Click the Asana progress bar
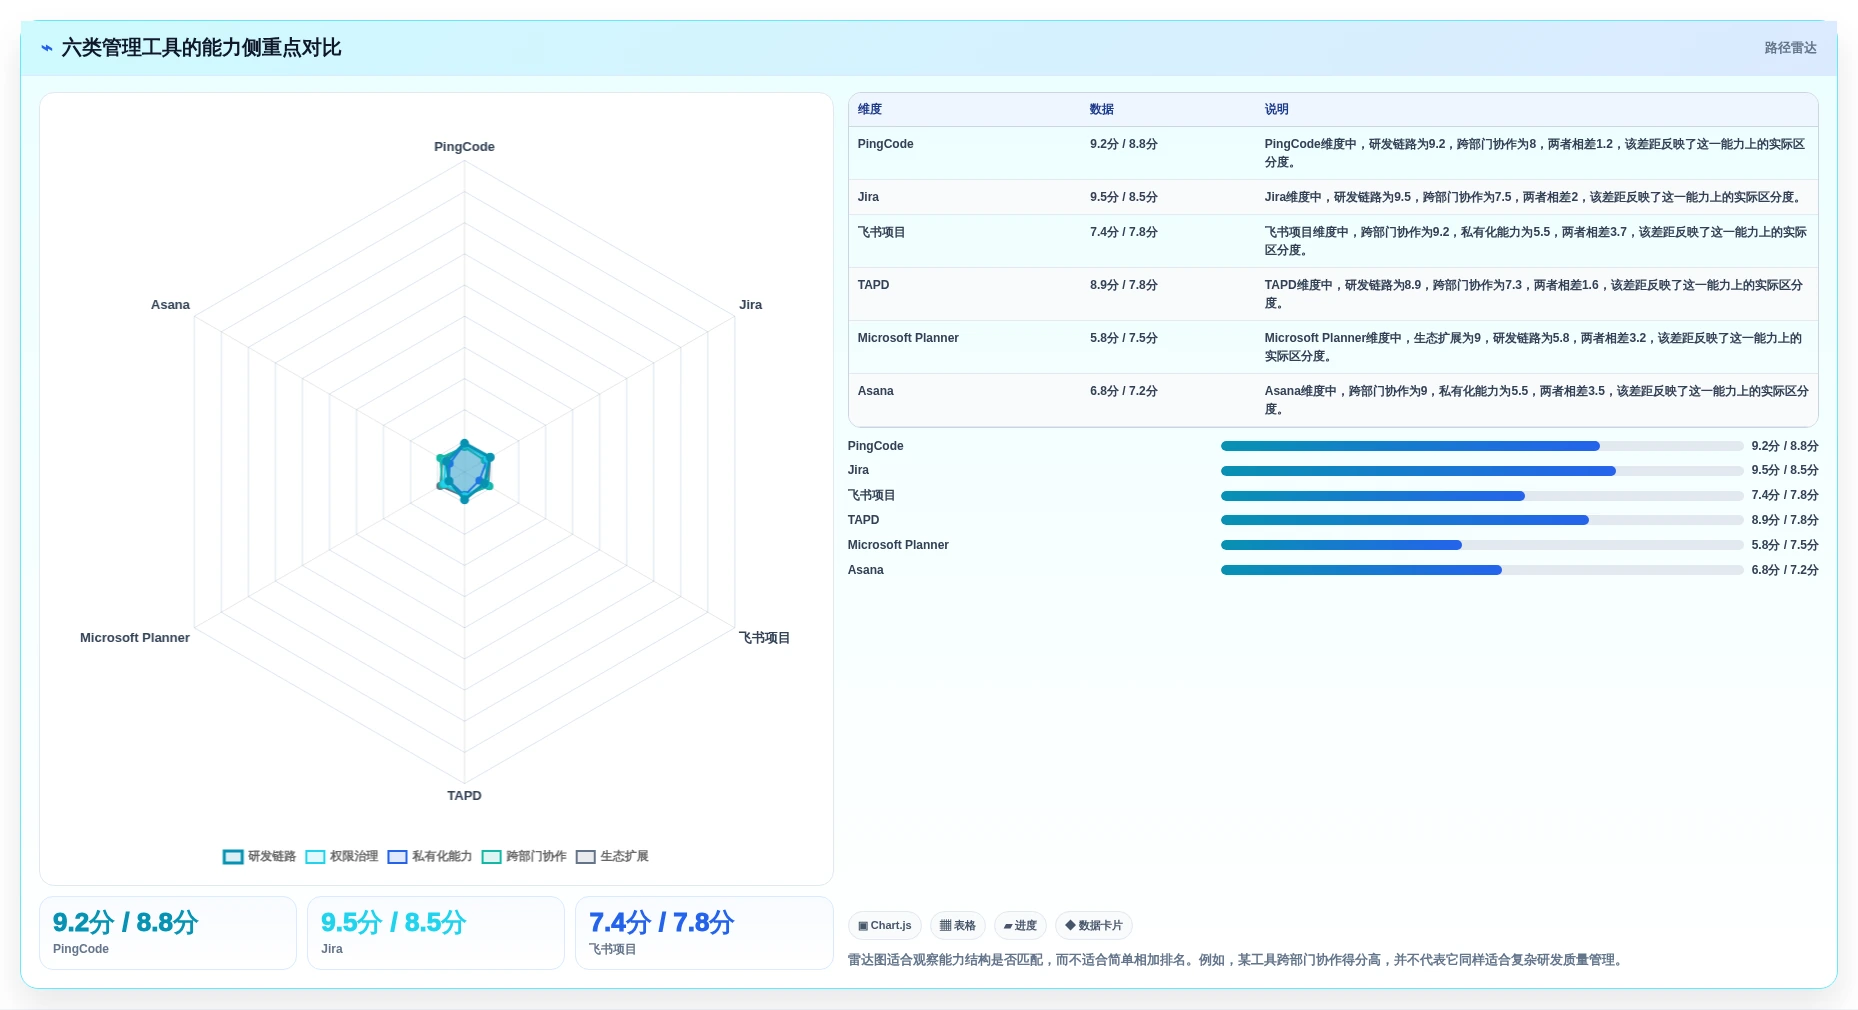The width and height of the screenshot is (1858, 1010). [x=1482, y=570]
